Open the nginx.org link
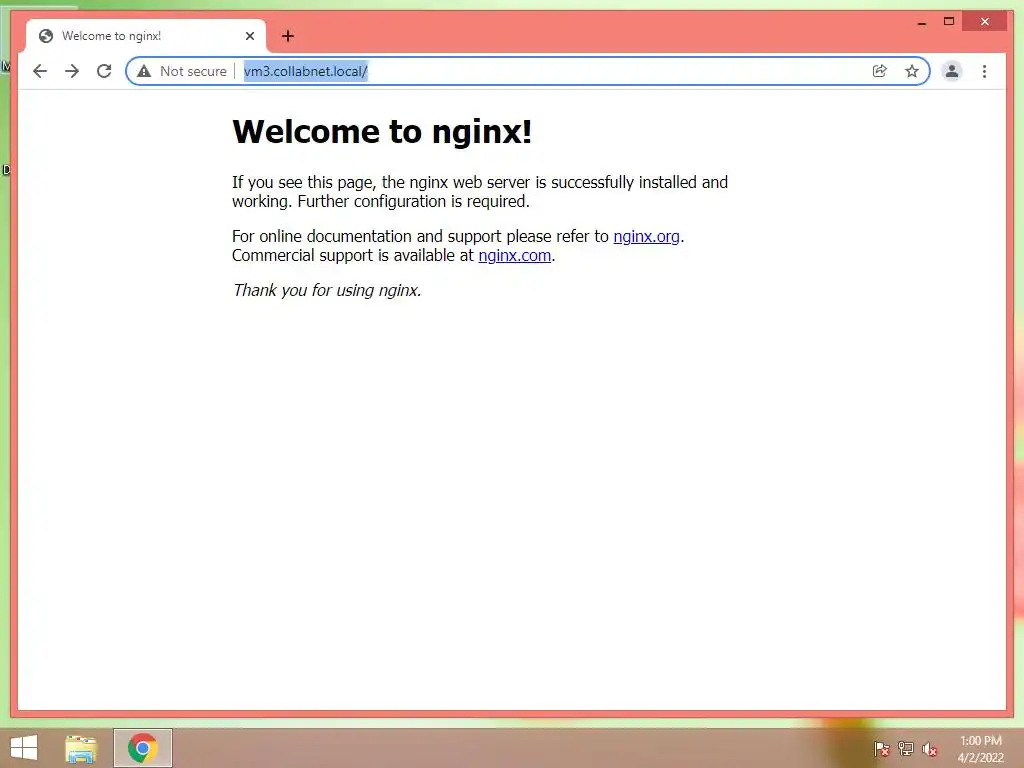Image resolution: width=1024 pixels, height=768 pixels. point(647,236)
